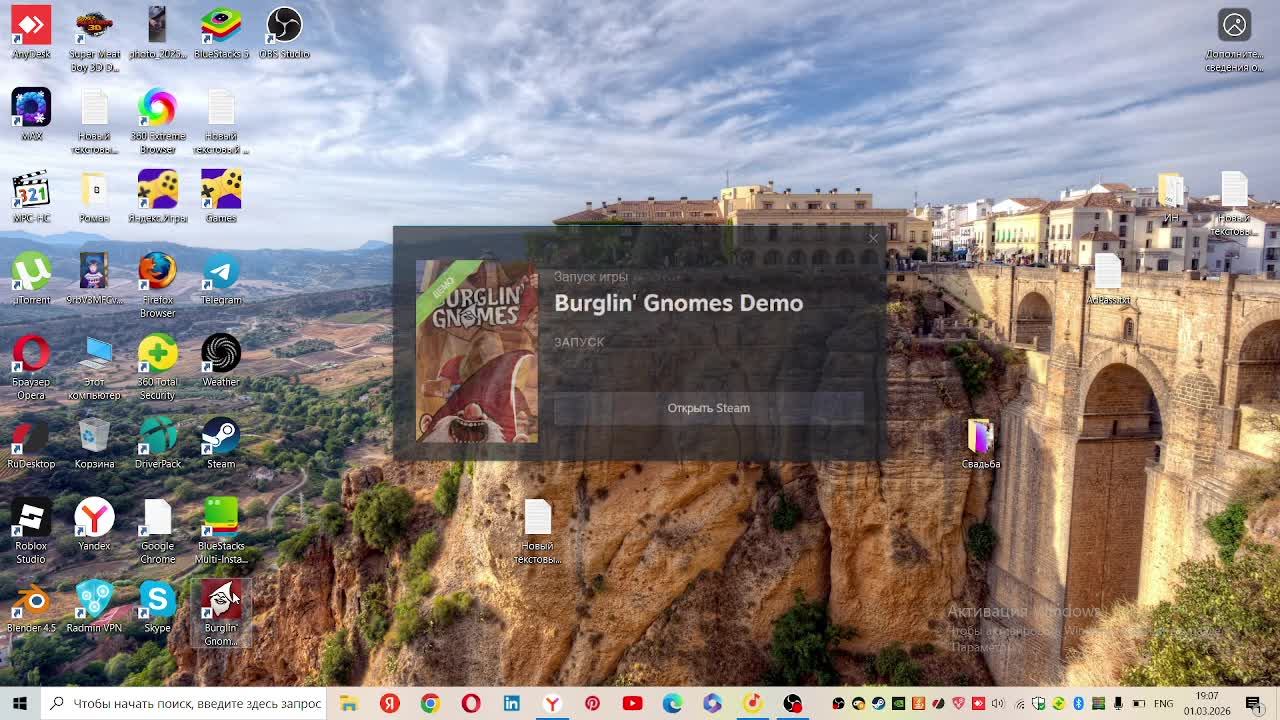This screenshot has width=1280, height=720.
Task: Select the DriverPack desktop icon
Action: [157, 443]
